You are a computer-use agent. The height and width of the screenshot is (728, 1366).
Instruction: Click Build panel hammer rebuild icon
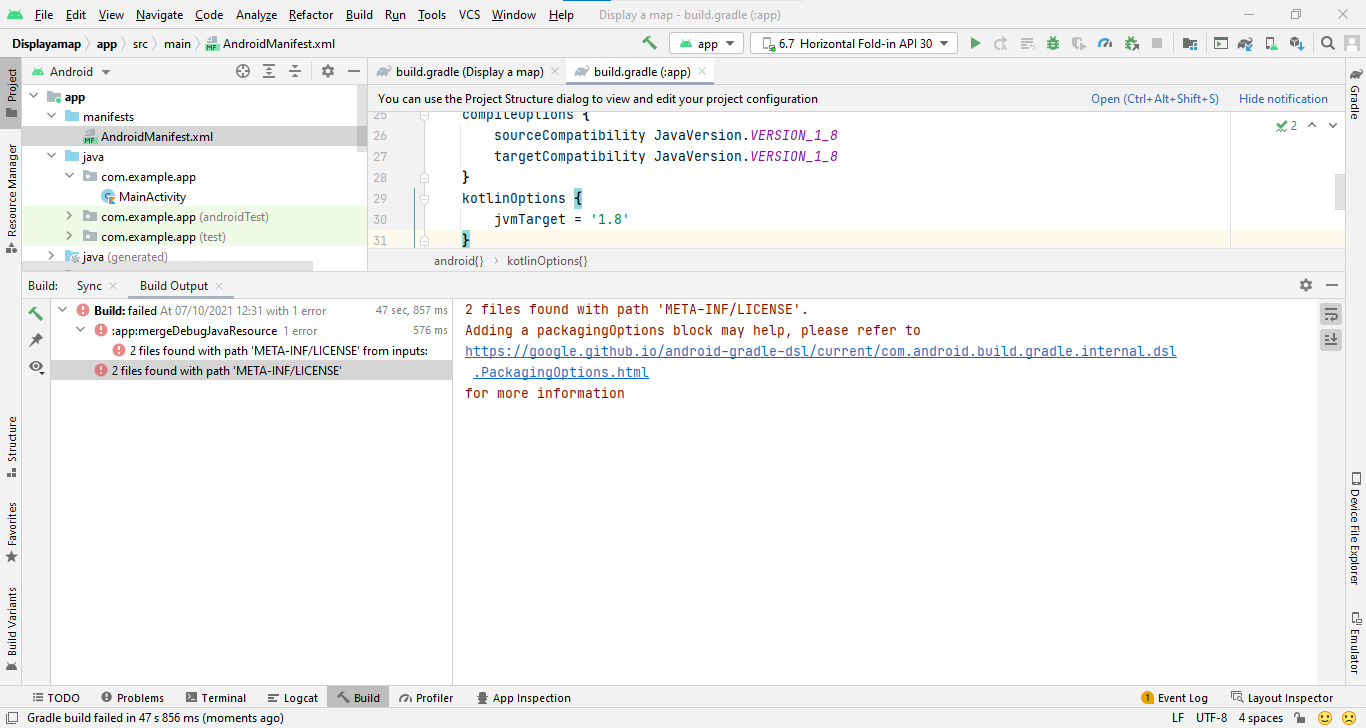pyautogui.click(x=36, y=313)
